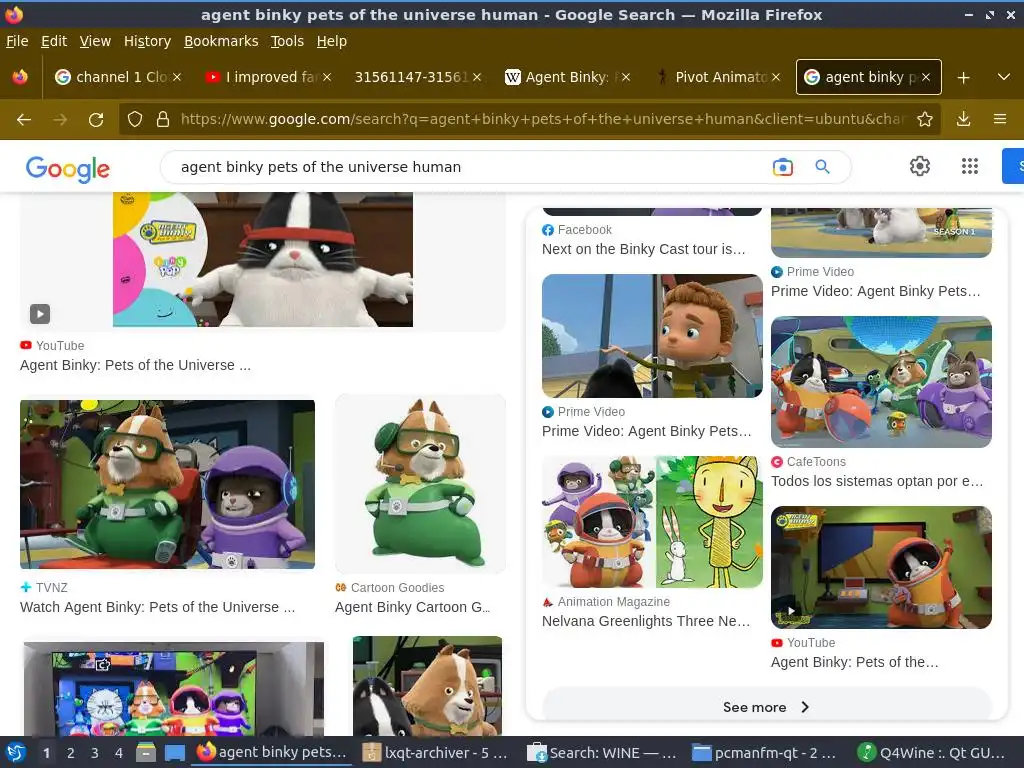Viewport: 1024px width, 768px height.
Task: Open Prime Video link under the boy image
Action: point(647,431)
